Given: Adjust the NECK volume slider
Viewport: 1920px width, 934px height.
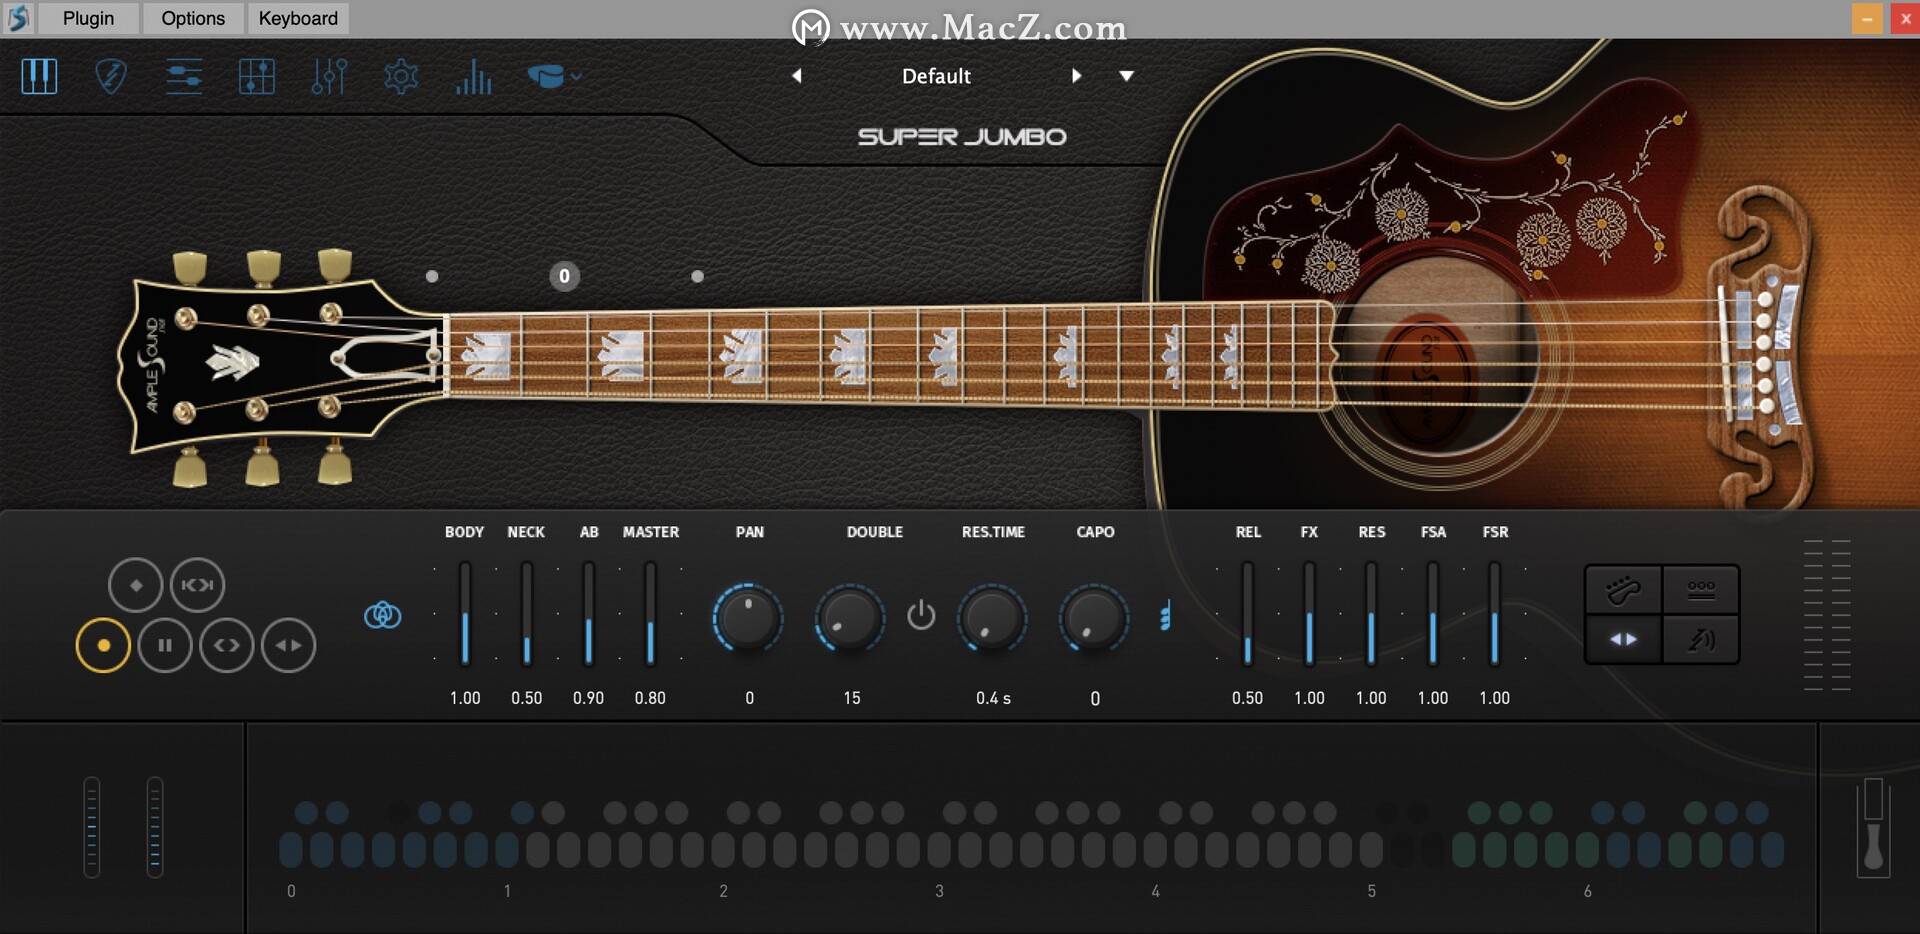Looking at the screenshot, I should (x=527, y=614).
